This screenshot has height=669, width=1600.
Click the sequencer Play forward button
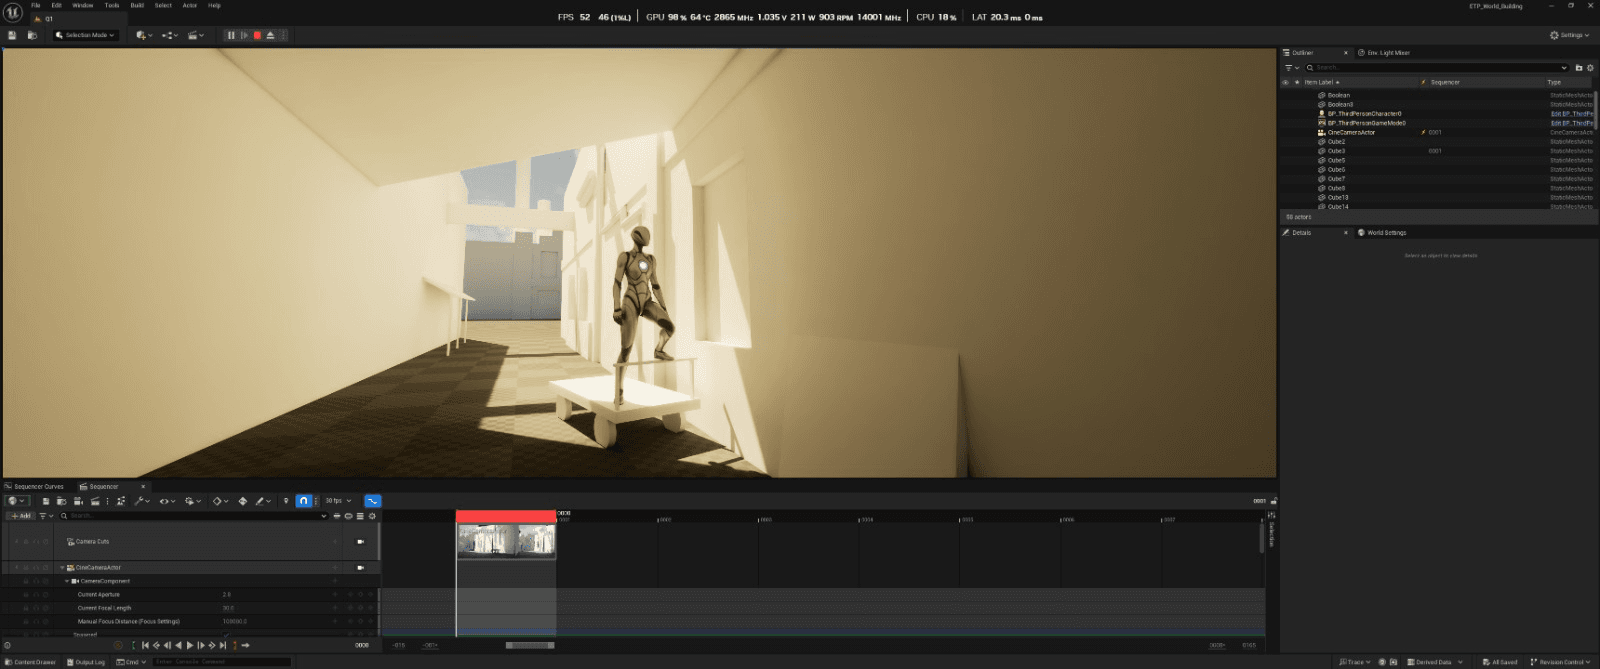[x=190, y=645]
